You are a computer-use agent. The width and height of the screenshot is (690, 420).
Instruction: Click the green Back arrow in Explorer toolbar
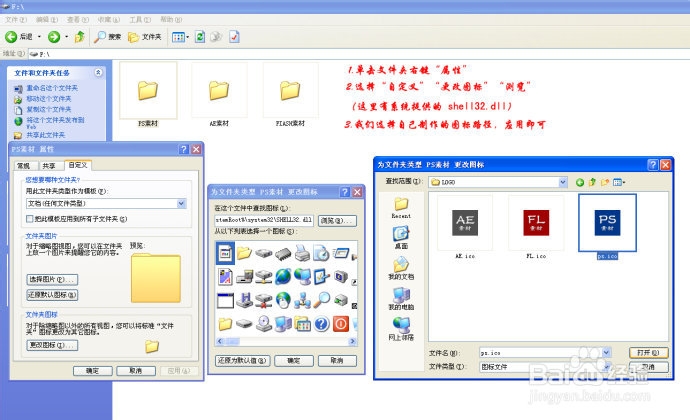pos(11,37)
